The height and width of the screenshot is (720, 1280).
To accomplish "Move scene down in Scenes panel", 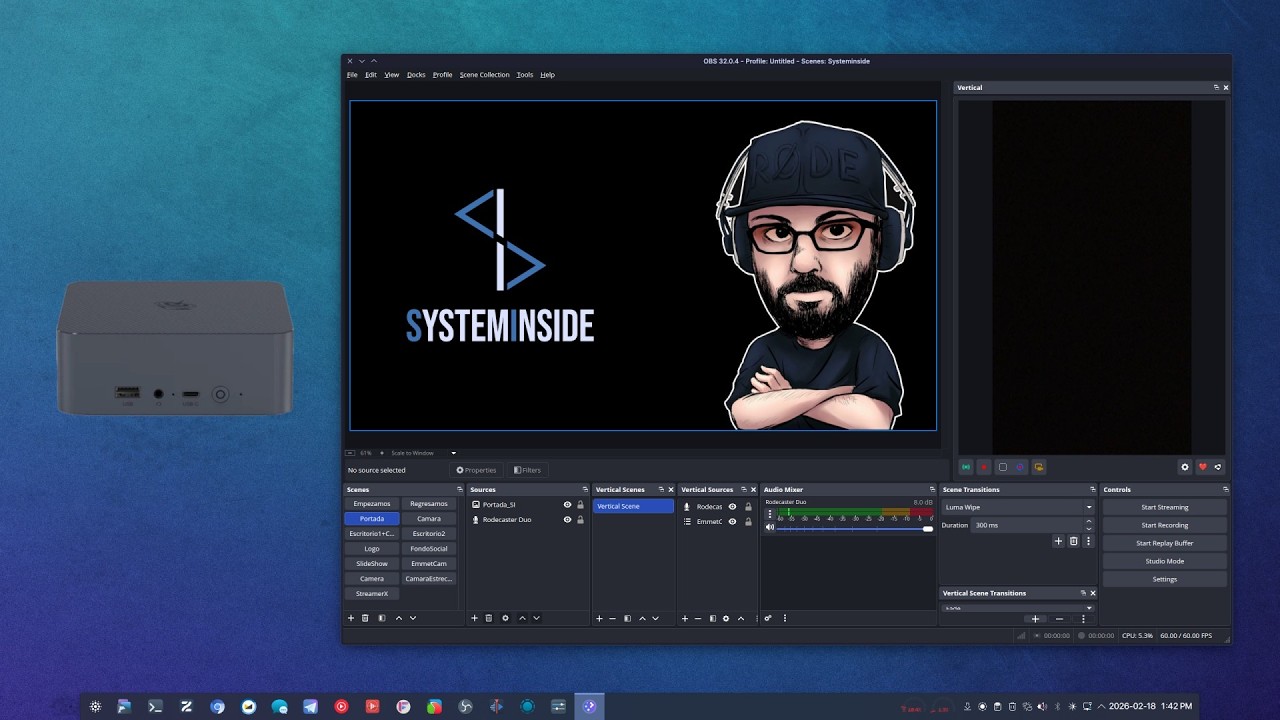I will click(x=412, y=618).
